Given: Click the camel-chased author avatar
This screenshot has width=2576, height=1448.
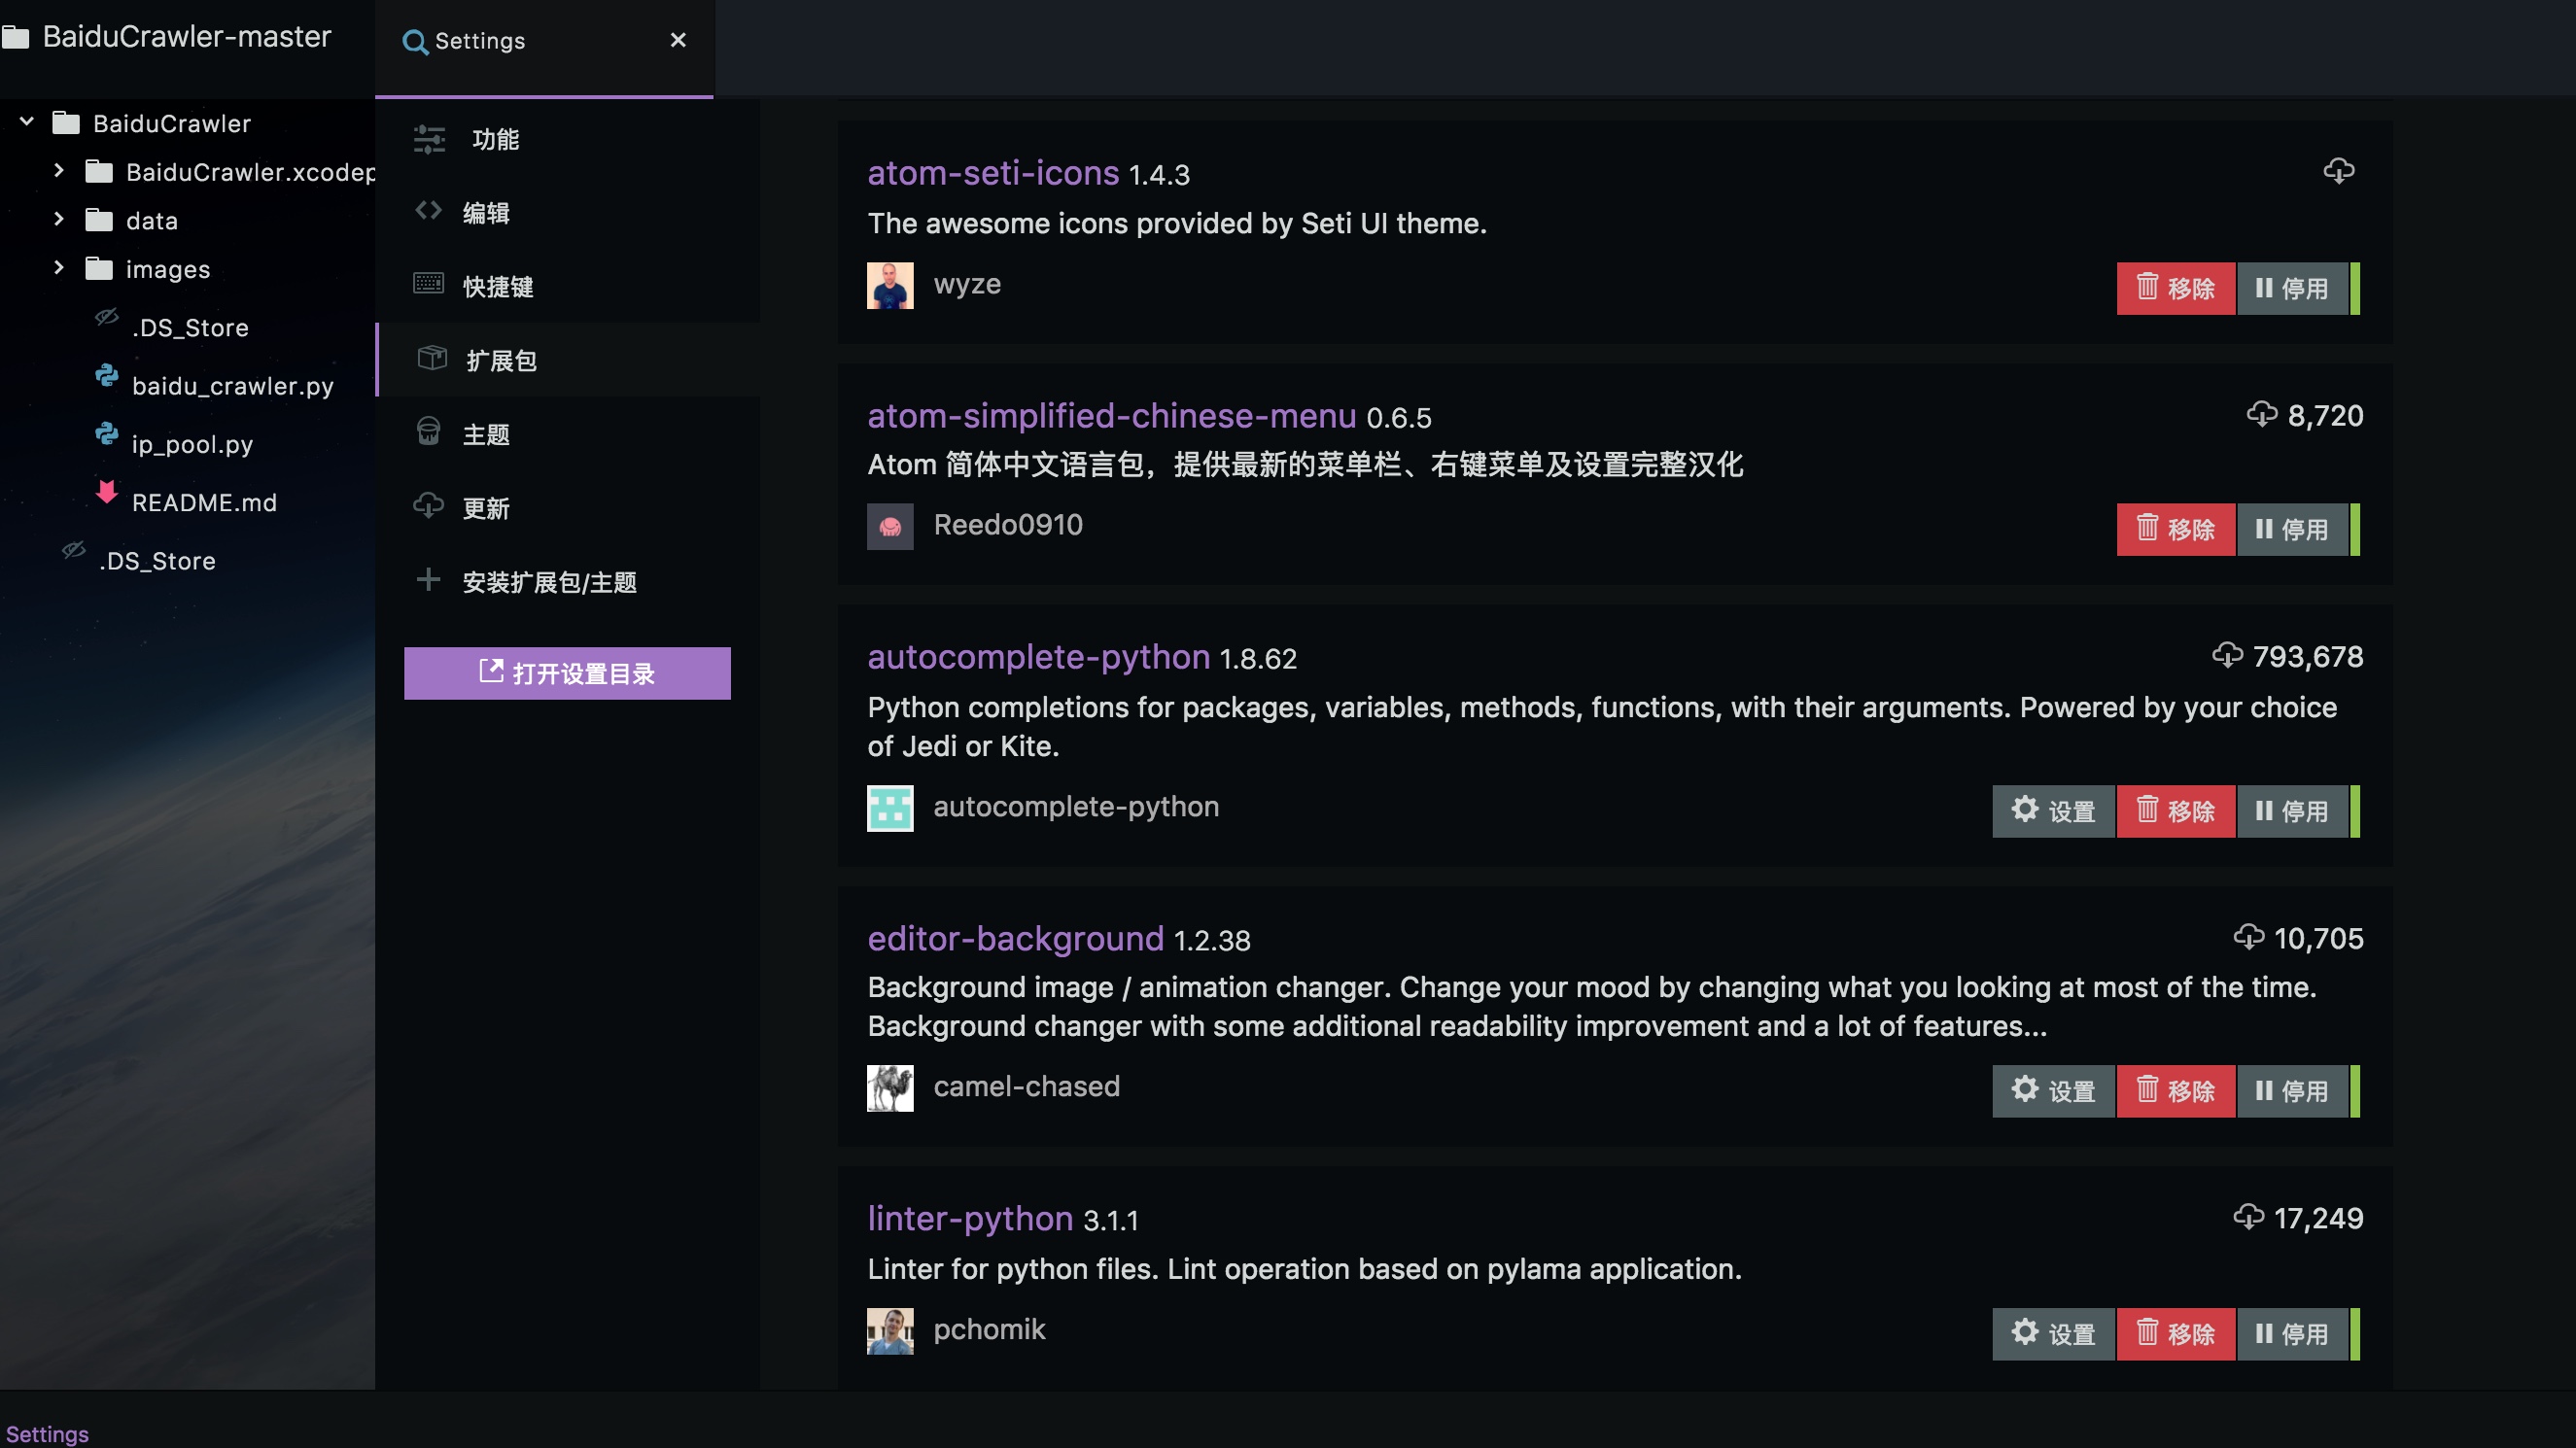Looking at the screenshot, I should (890, 1088).
